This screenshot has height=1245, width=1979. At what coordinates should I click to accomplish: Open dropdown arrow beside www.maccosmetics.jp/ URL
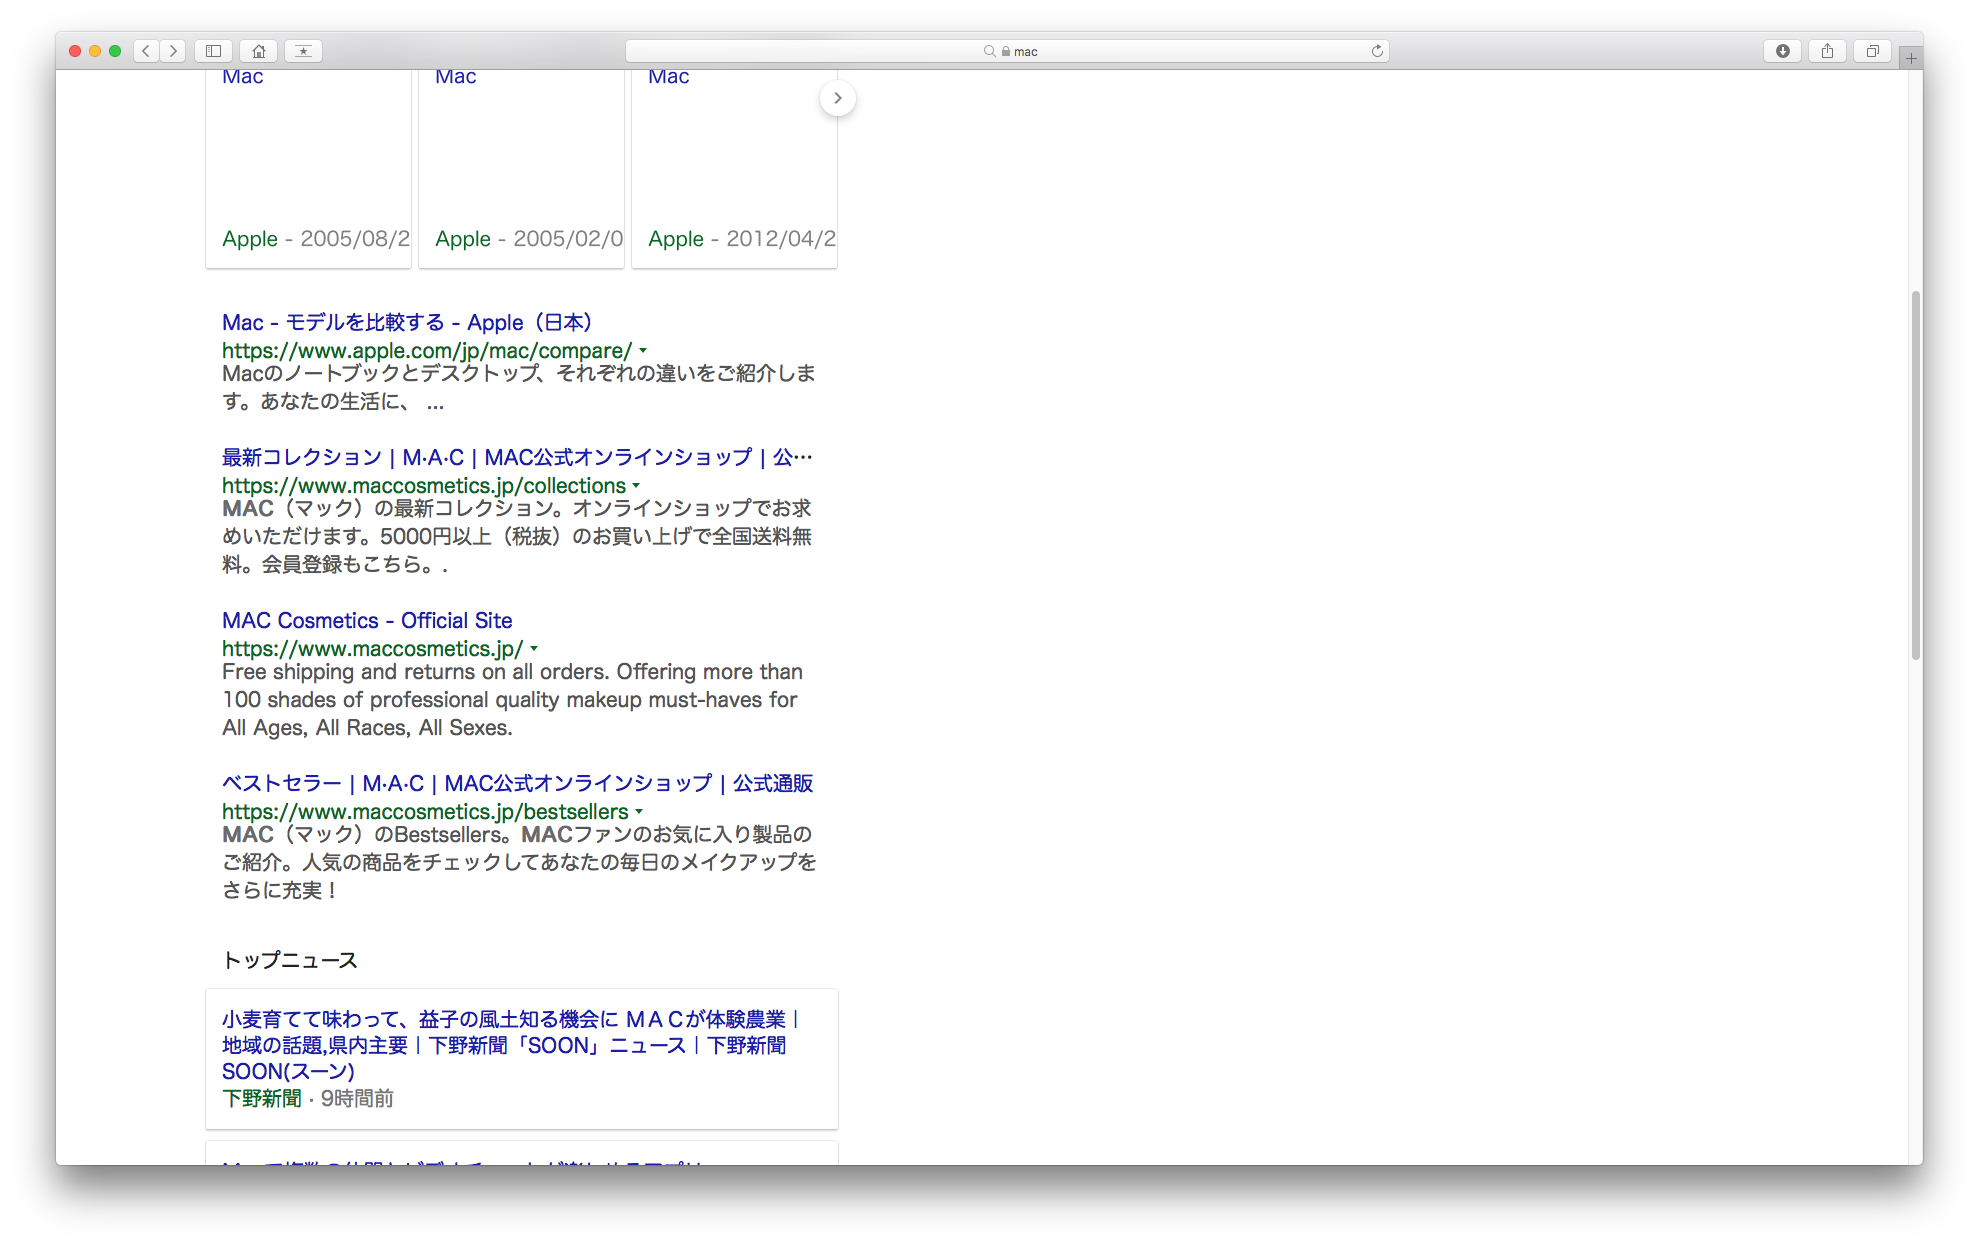(x=534, y=649)
